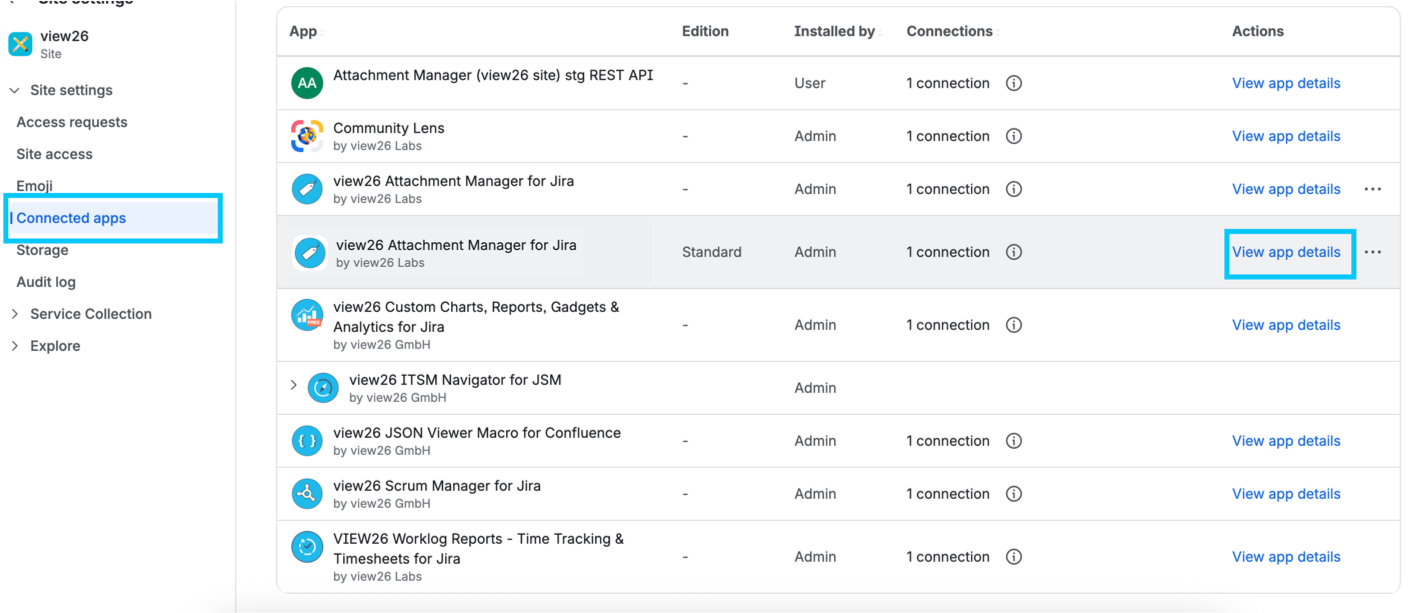Click 'User' in Installed by column

click(x=810, y=83)
